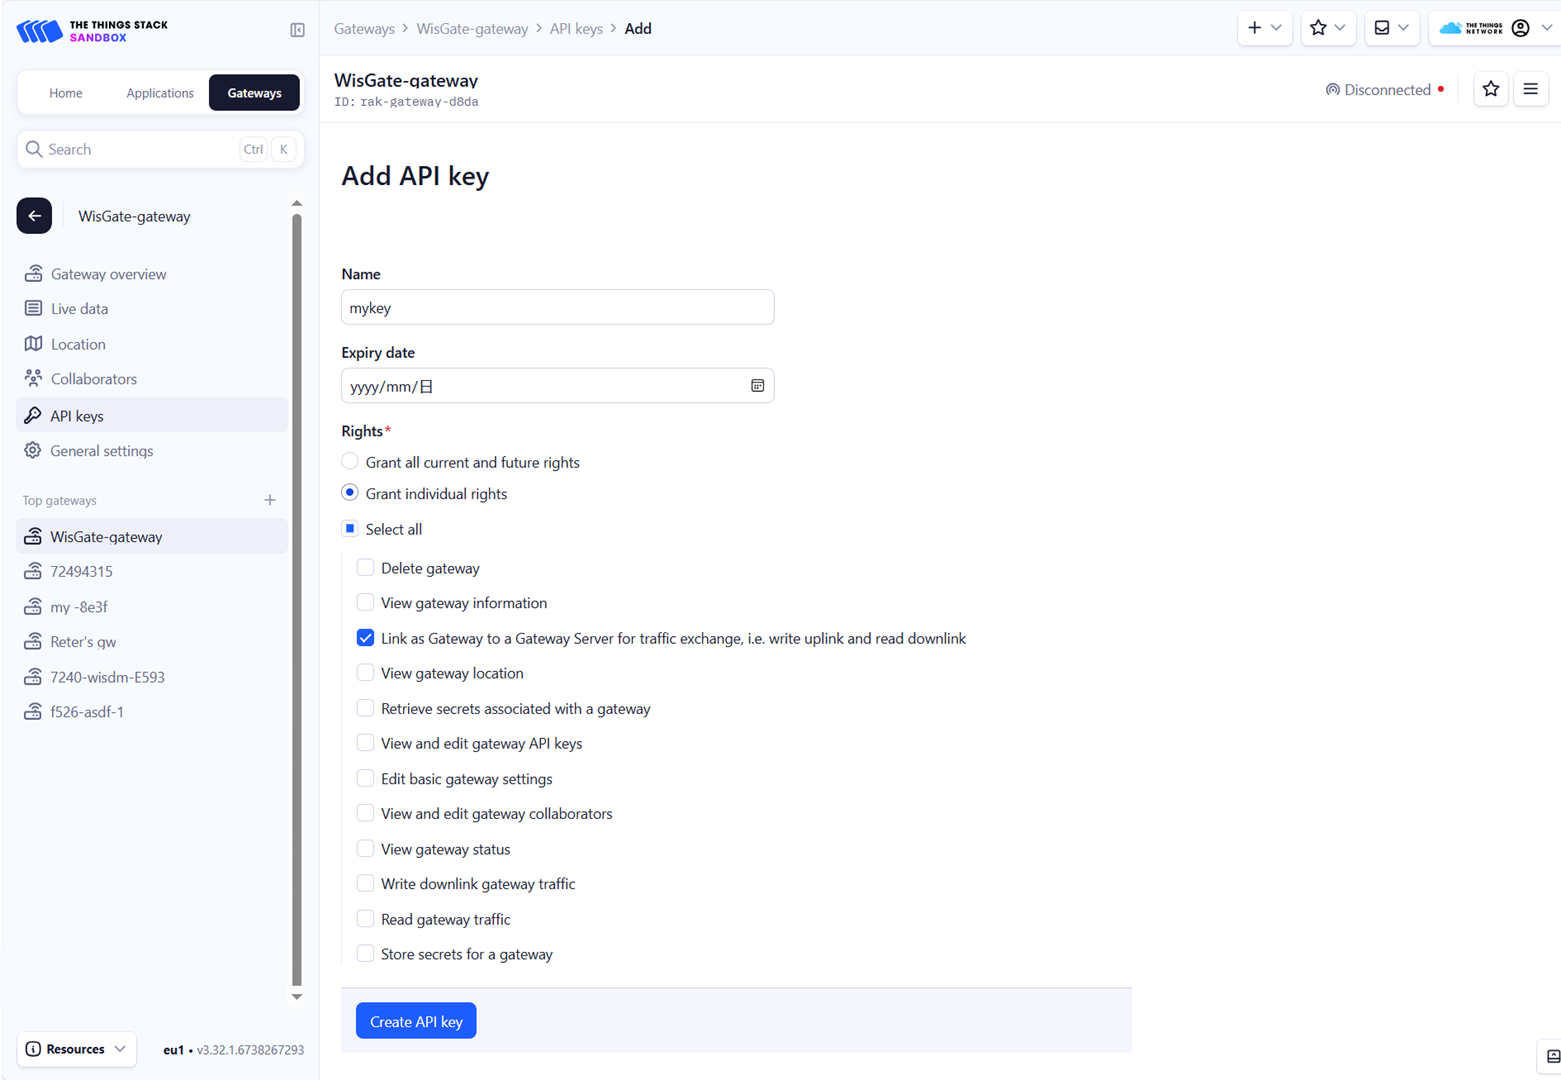Focus the Expiry date field

[x=557, y=386]
